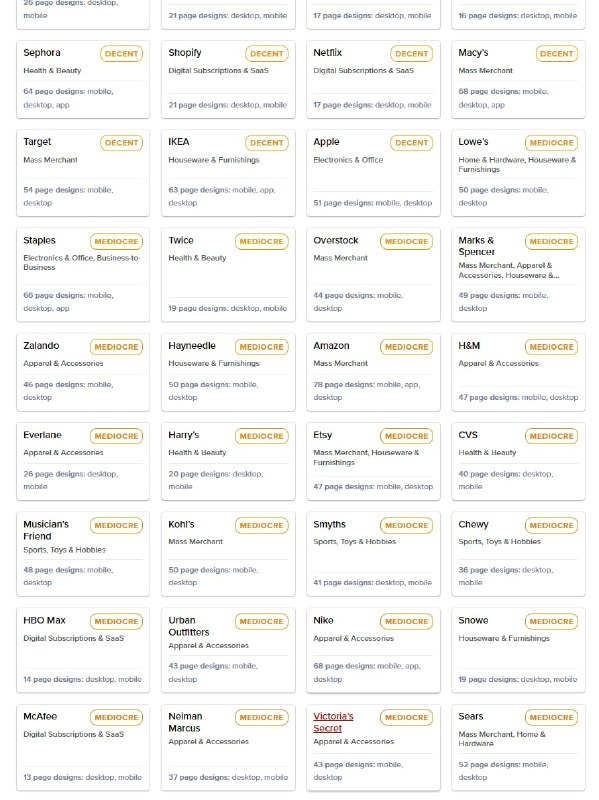Open the Neiman Marcus card
Viewport: 599px width, 800px height.
tap(228, 747)
